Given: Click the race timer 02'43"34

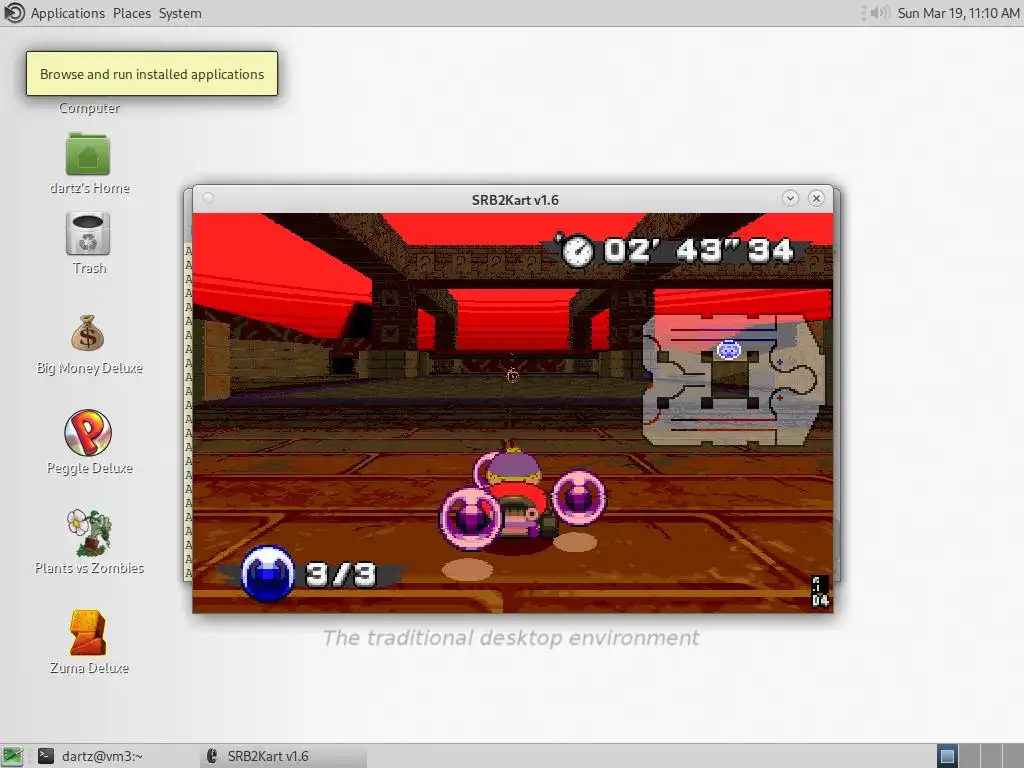Looking at the screenshot, I should (698, 250).
